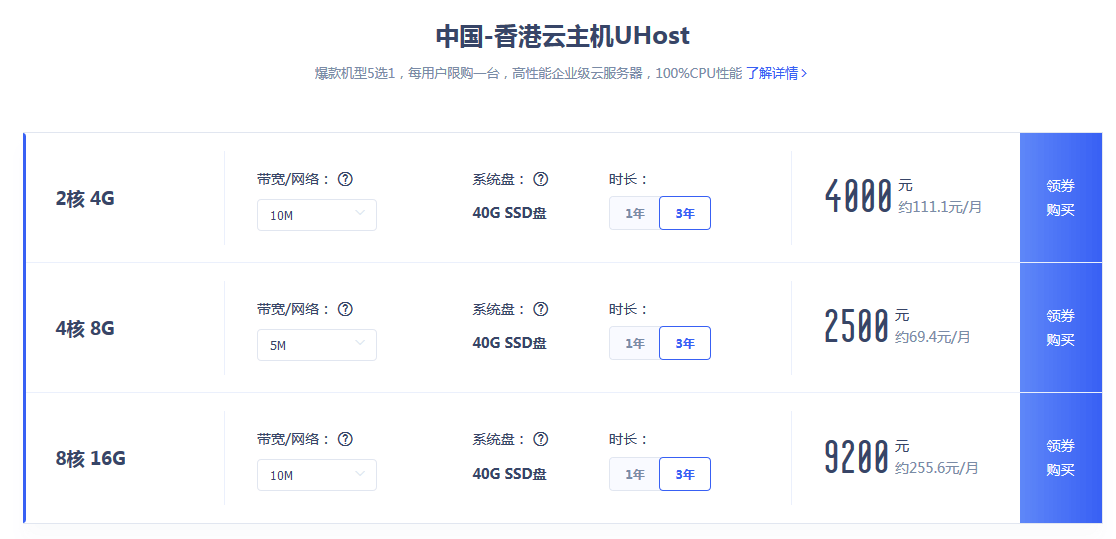Choose 1年 duration for 4核 8G plan
Screen dimensions: 1116x539
[635, 343]
